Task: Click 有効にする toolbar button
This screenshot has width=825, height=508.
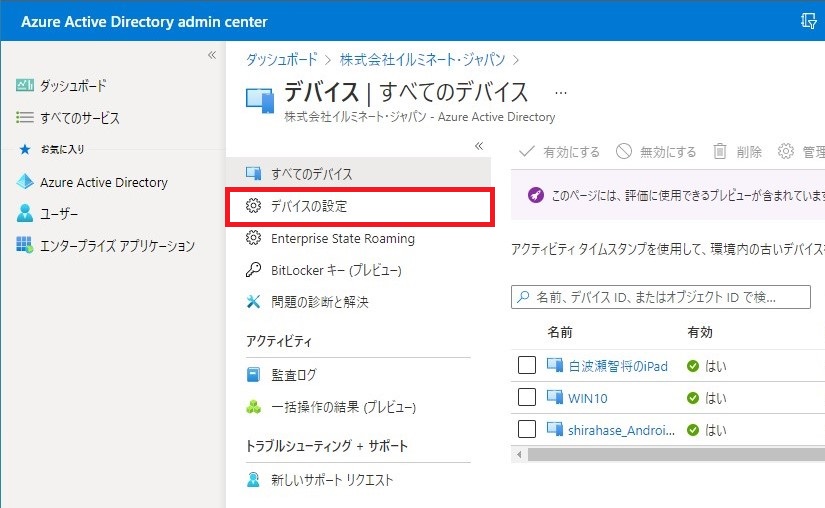Action: (x=559, y=152)
